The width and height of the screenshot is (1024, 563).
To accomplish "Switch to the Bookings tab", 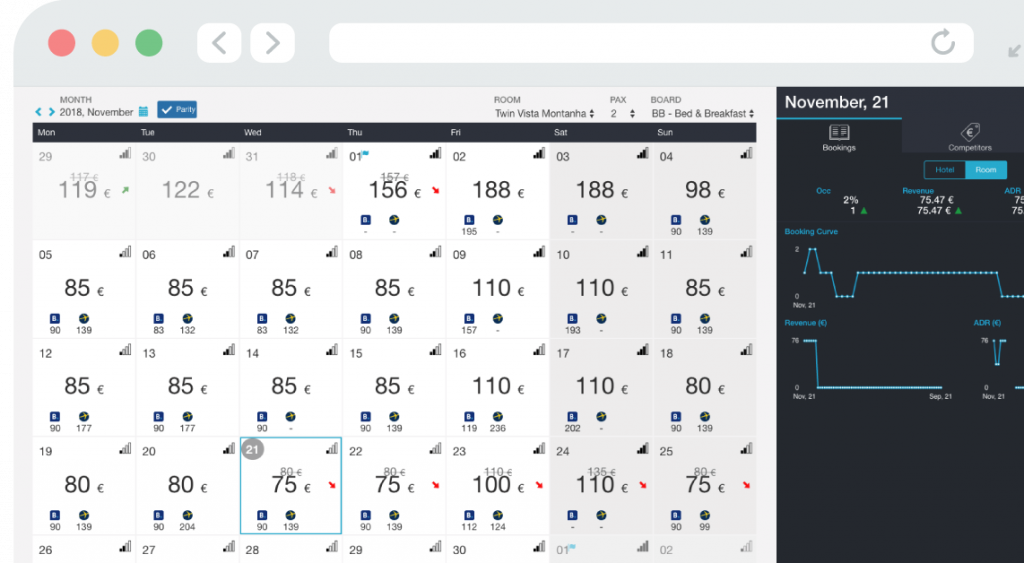I will (x=838, y=138).
